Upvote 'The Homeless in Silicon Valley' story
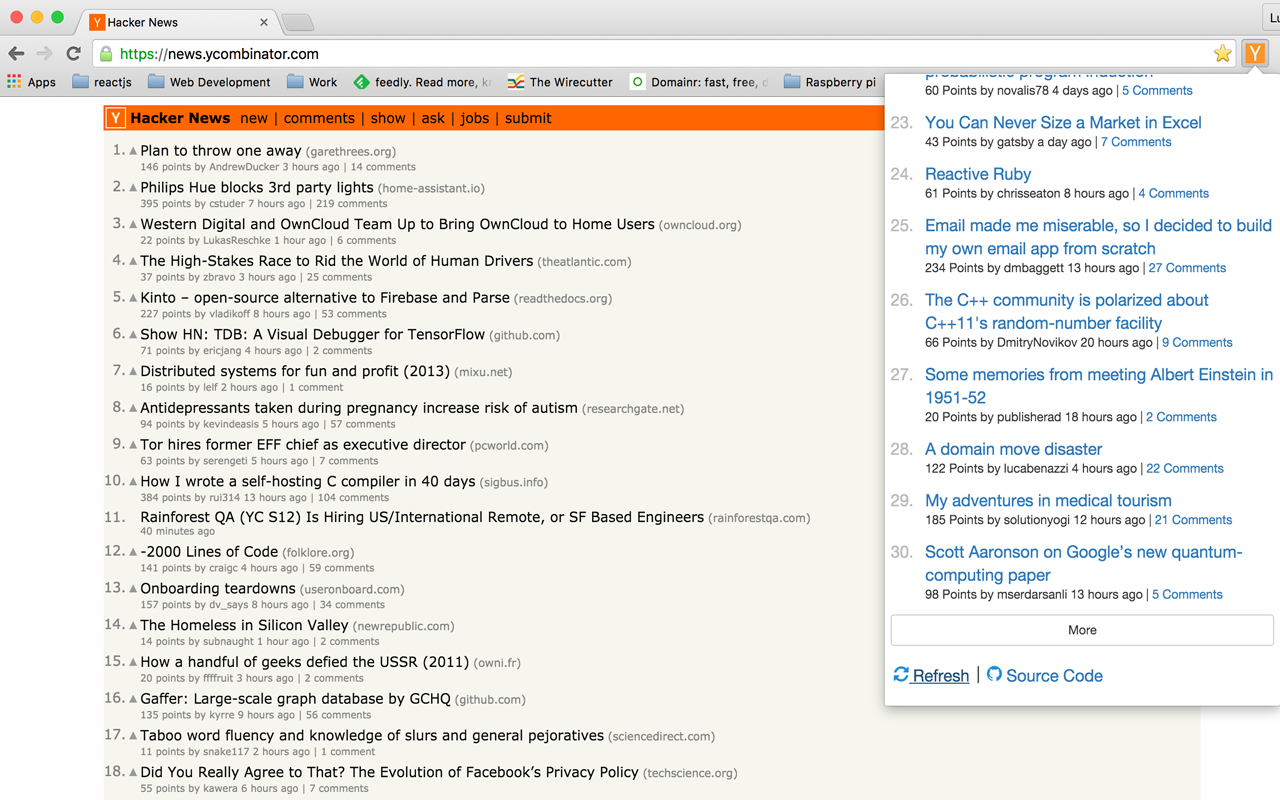This screenshot has width=1280, height=800. click(x=133, y=626)
